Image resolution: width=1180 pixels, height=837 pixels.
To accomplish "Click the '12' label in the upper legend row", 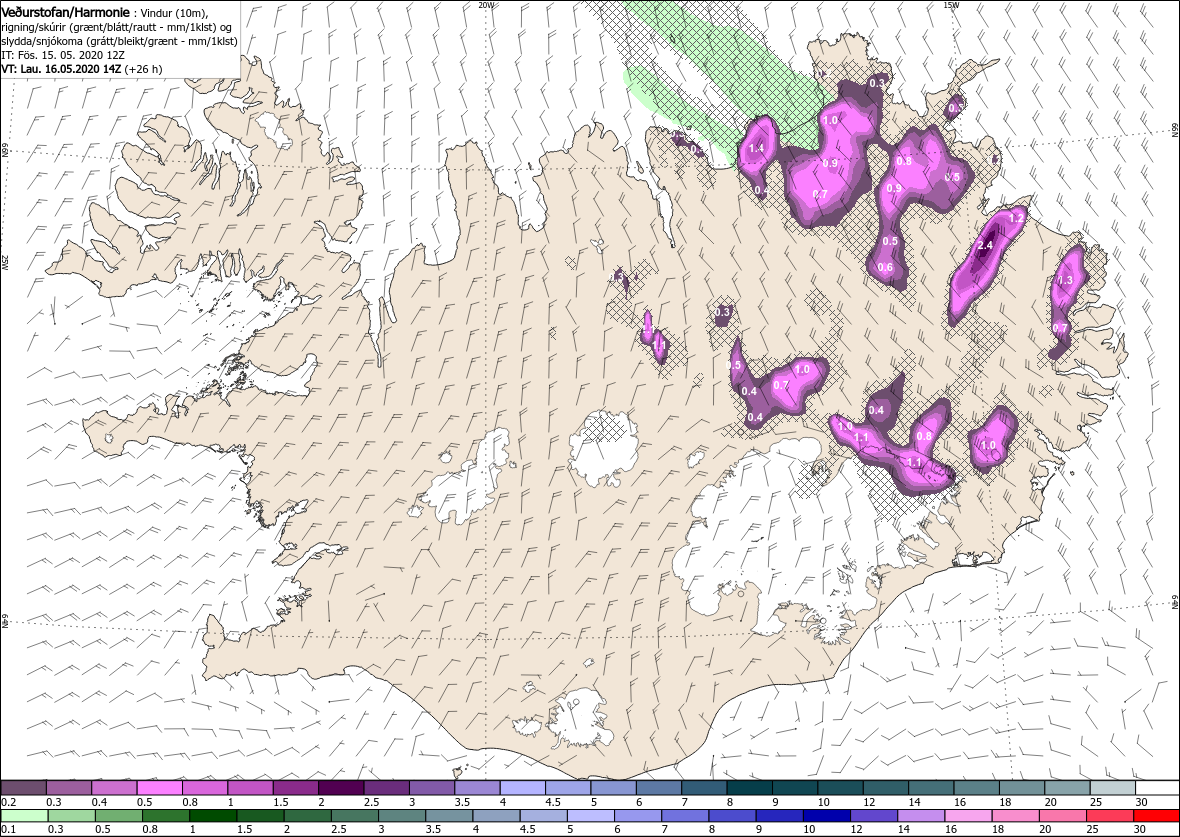I will tap(868, 802).
